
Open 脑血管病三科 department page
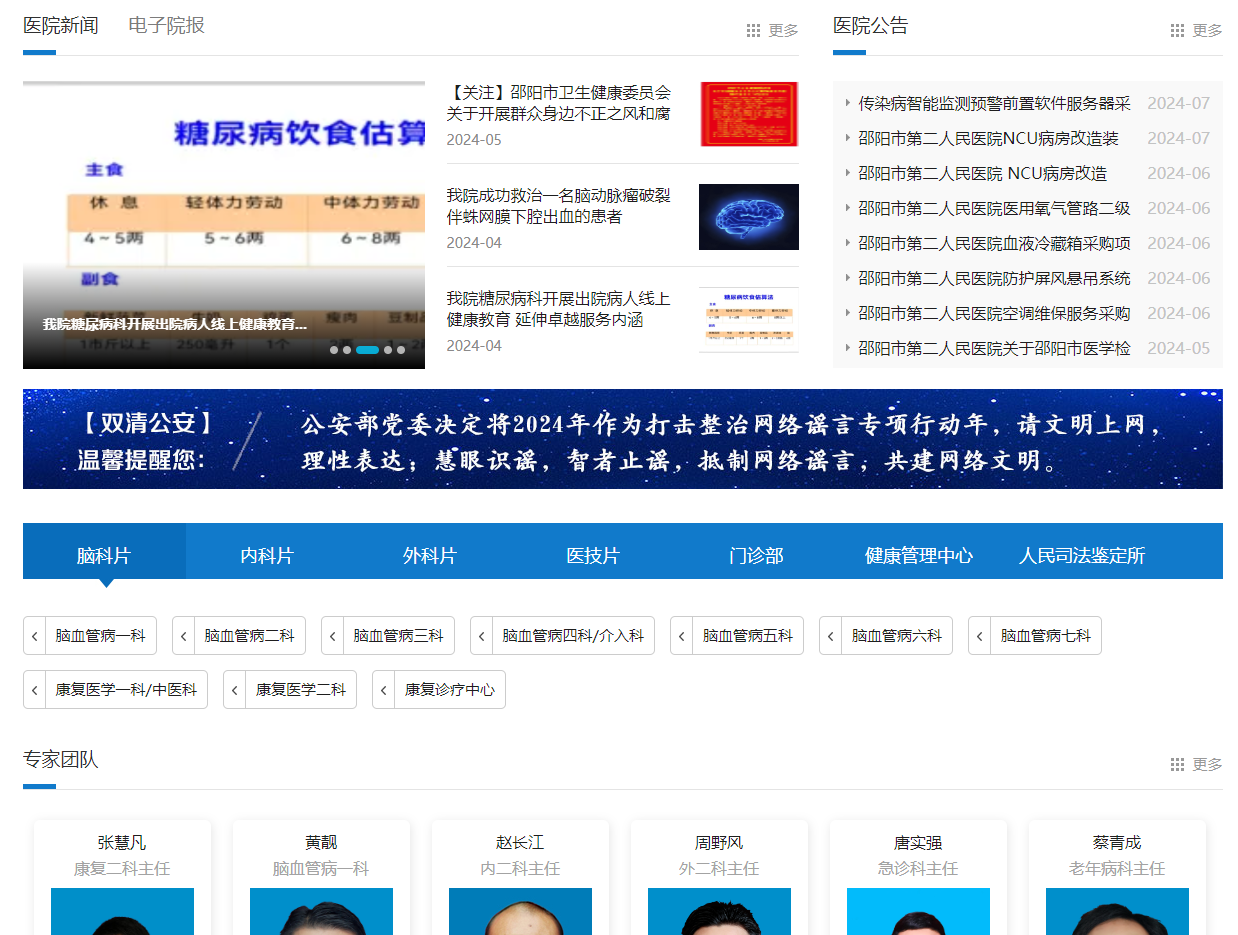point(388,636)
